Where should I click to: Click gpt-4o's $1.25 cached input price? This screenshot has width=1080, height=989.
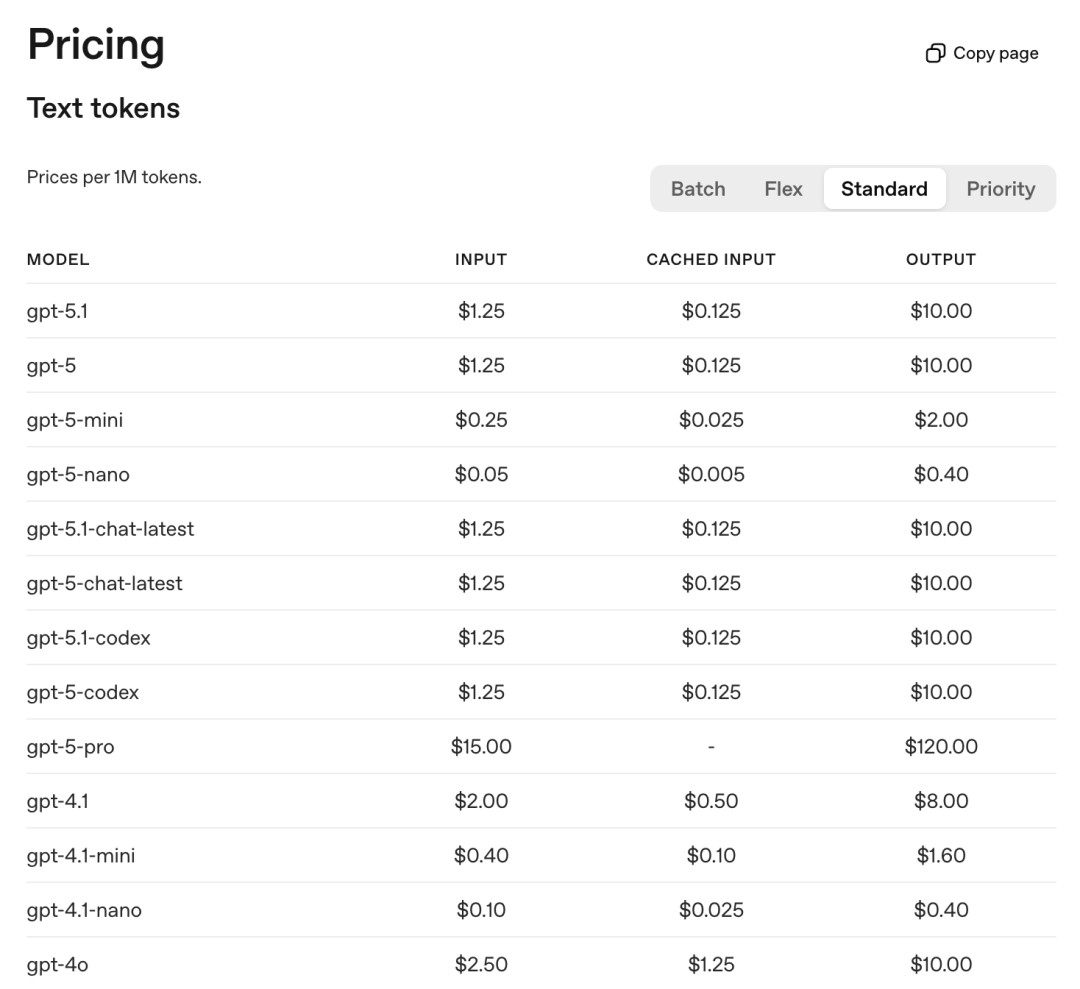[x=711, y=964]
